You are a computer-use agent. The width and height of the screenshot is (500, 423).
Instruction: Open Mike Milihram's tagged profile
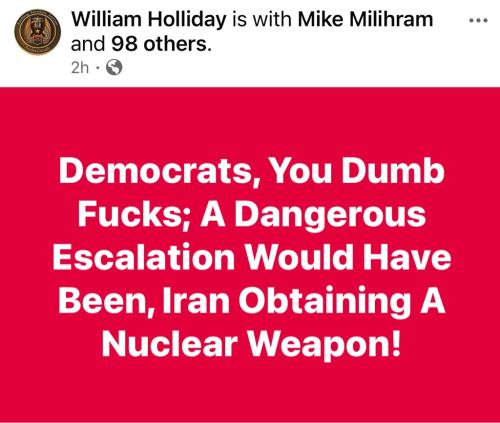[x=365, y=19]
